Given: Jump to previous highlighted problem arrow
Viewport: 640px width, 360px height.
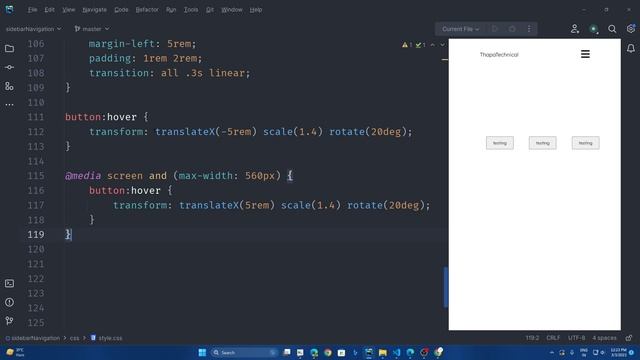Looking at the screenshot, I should click(x=433, y=45).
